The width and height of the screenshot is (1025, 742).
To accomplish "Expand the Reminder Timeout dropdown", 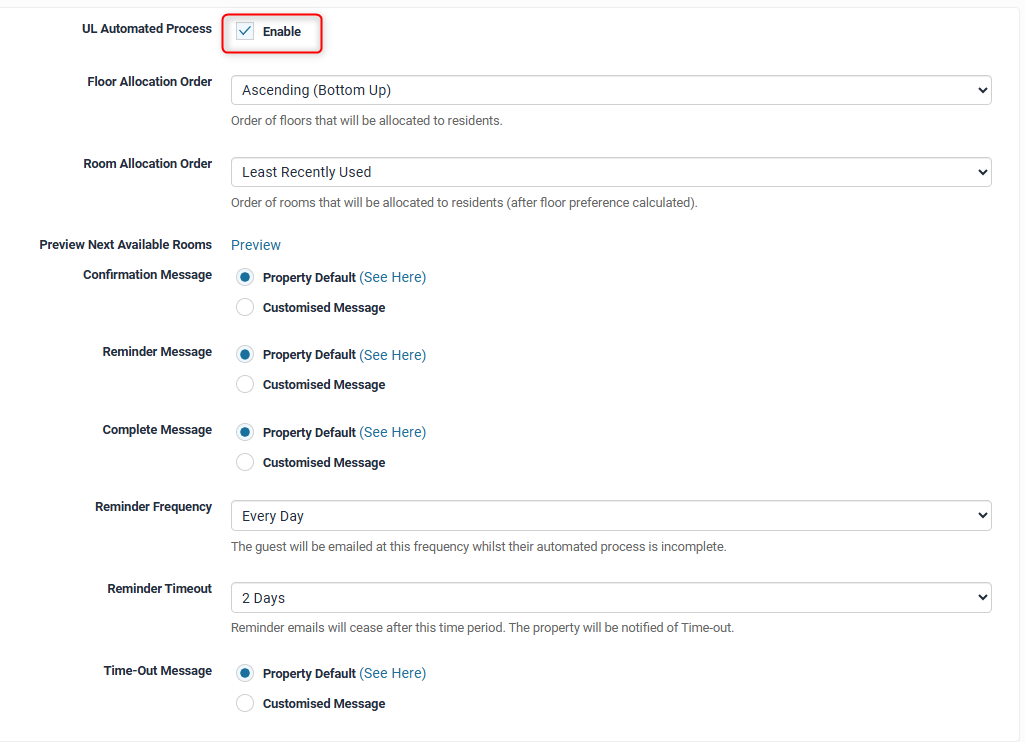I will click(610, 598).
